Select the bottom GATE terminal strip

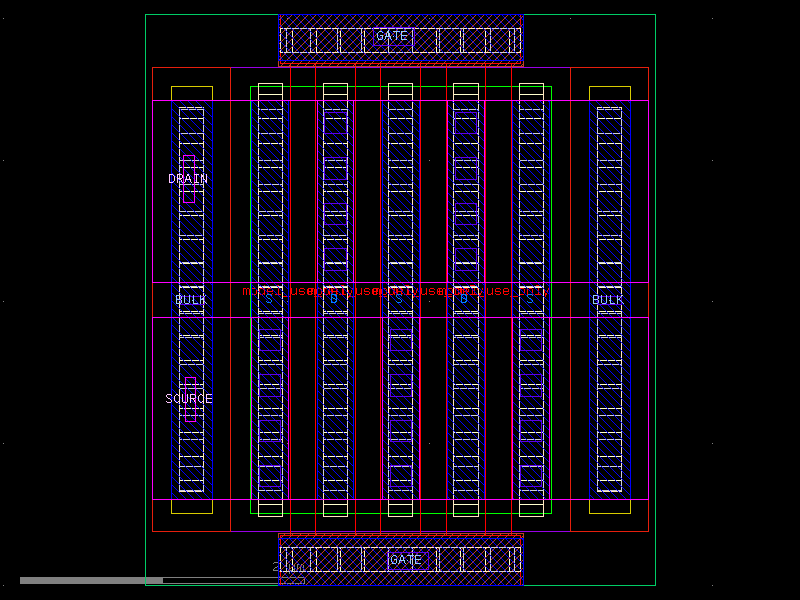(x=400, y=560)
